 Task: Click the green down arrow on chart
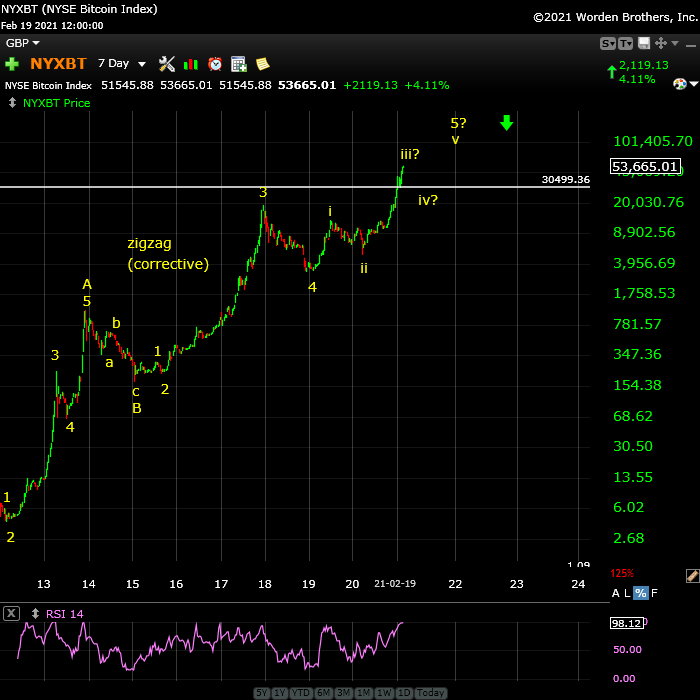(x=506, y=122)
